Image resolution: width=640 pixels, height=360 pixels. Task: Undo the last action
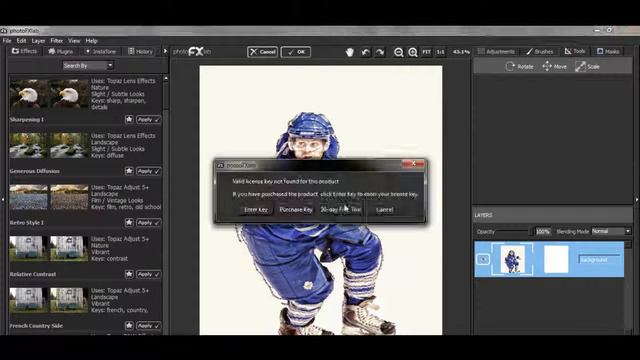(x=365, y=52)
